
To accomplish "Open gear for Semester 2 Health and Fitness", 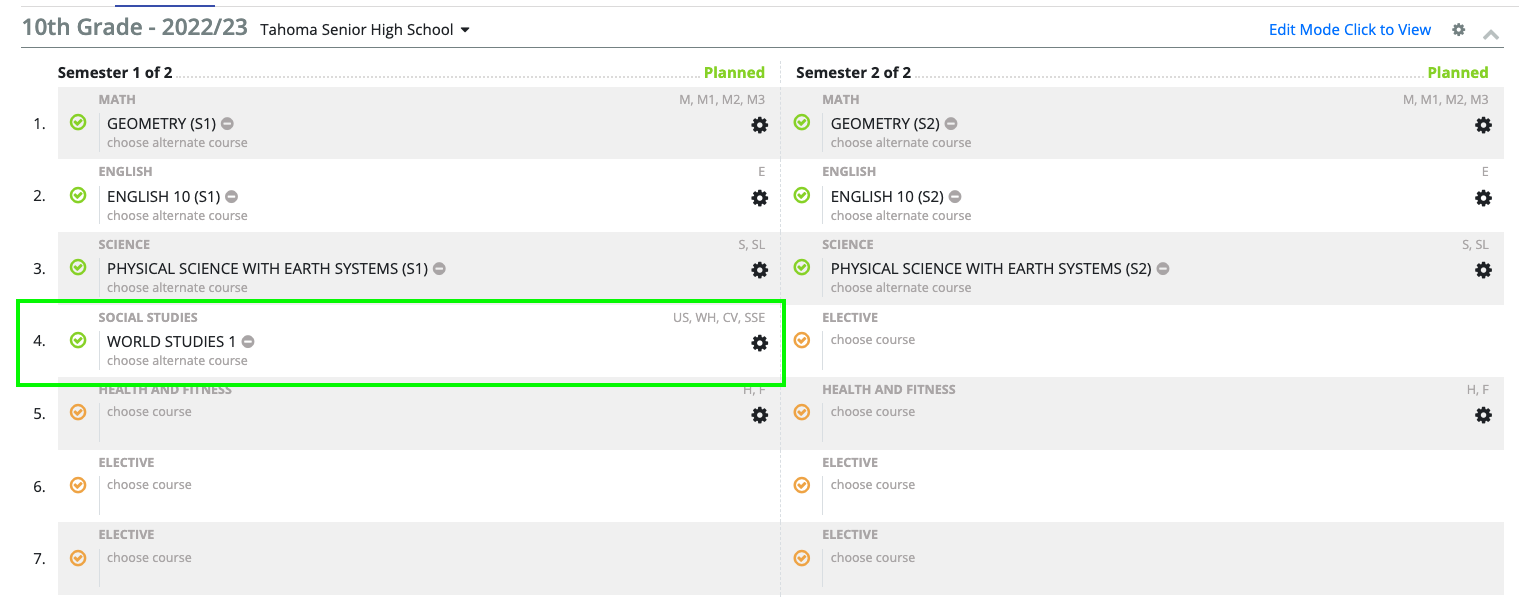I will (x=1483, y=415).
